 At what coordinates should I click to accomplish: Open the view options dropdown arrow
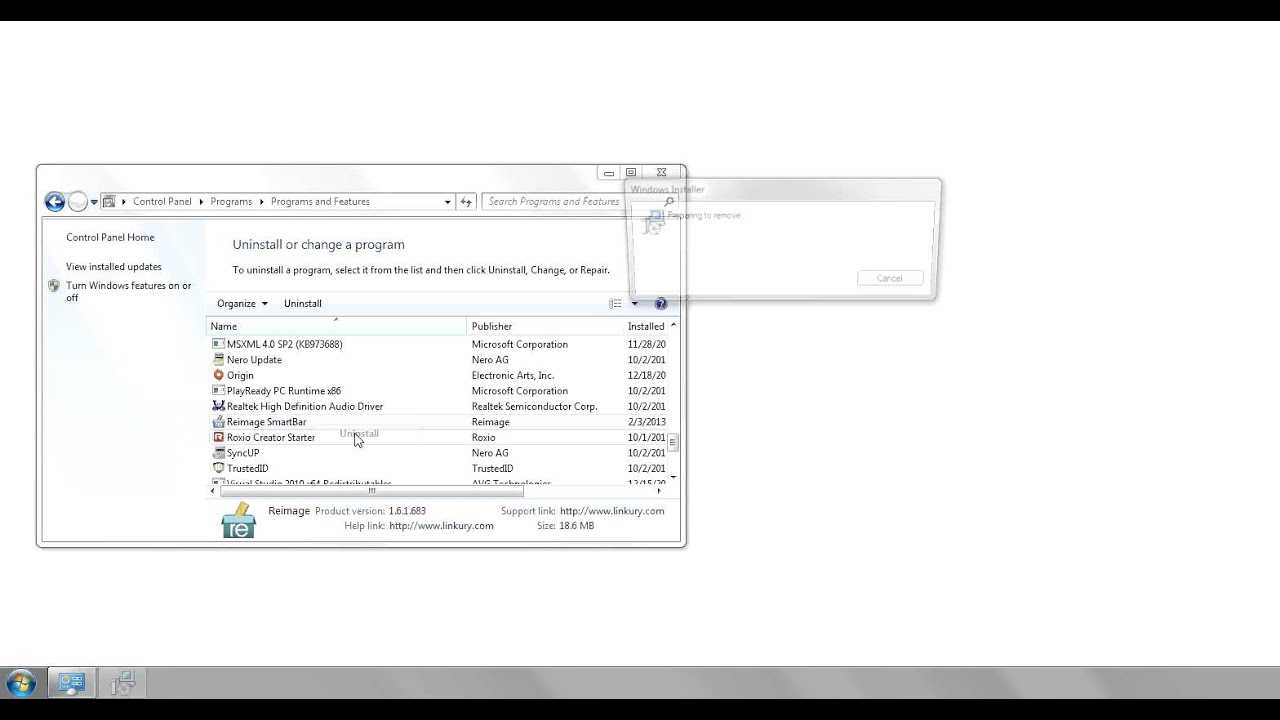(634, 303)
